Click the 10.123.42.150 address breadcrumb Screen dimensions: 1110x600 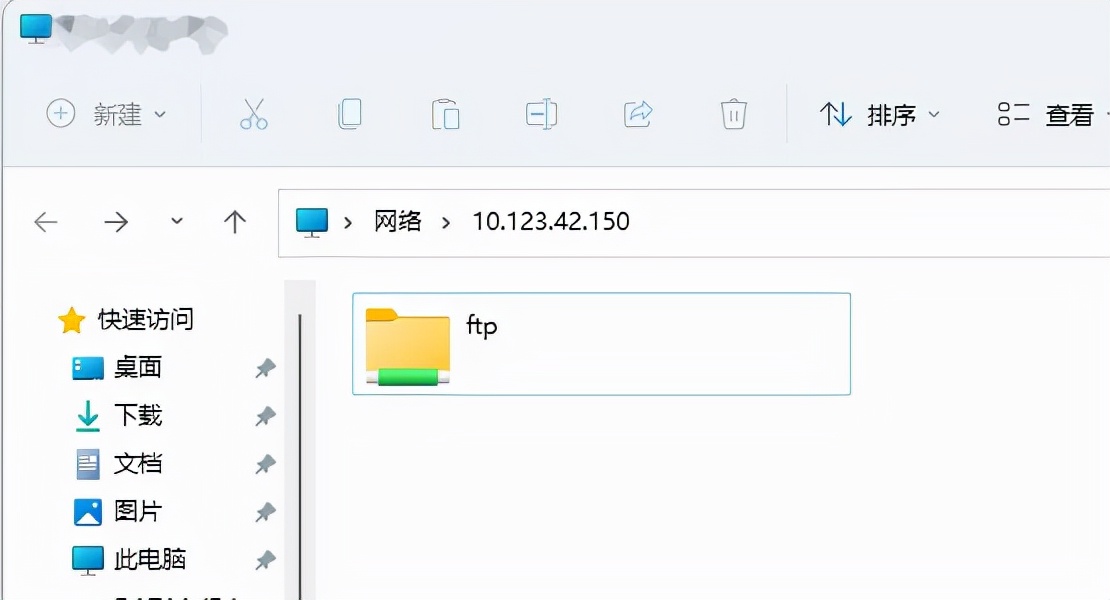(x=550, y=221)
